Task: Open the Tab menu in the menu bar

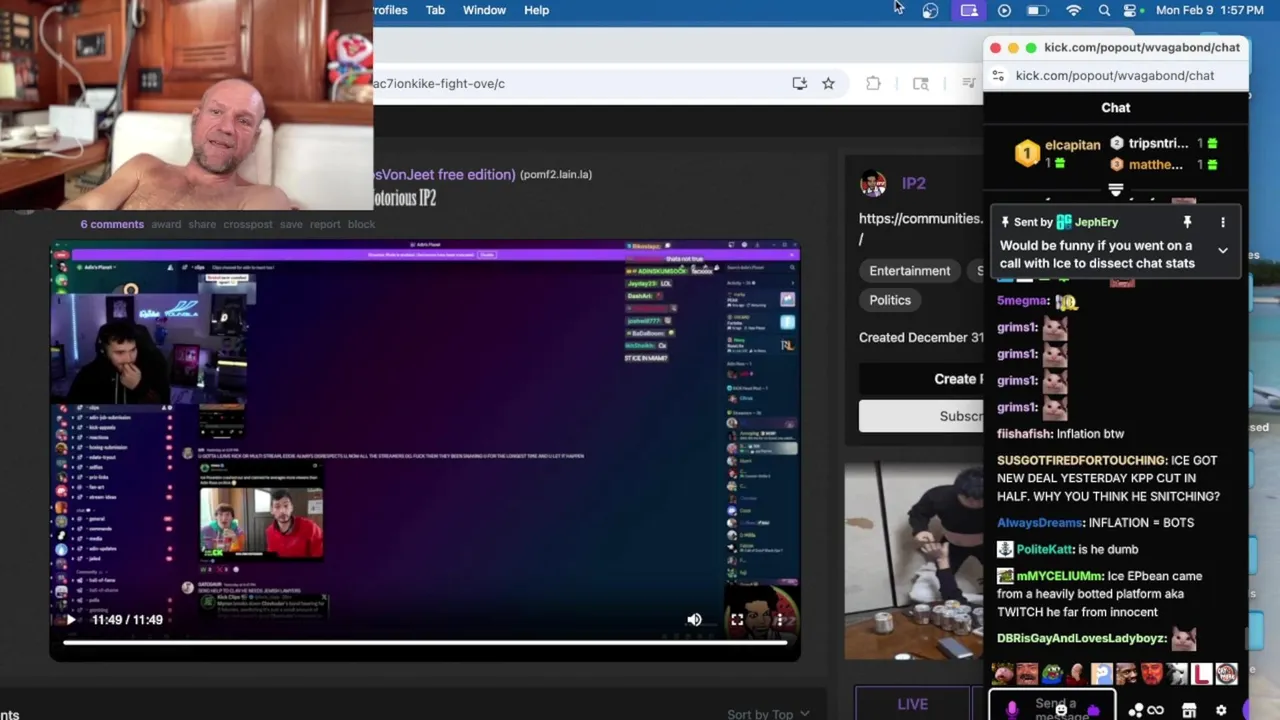Action: (435, 10)
